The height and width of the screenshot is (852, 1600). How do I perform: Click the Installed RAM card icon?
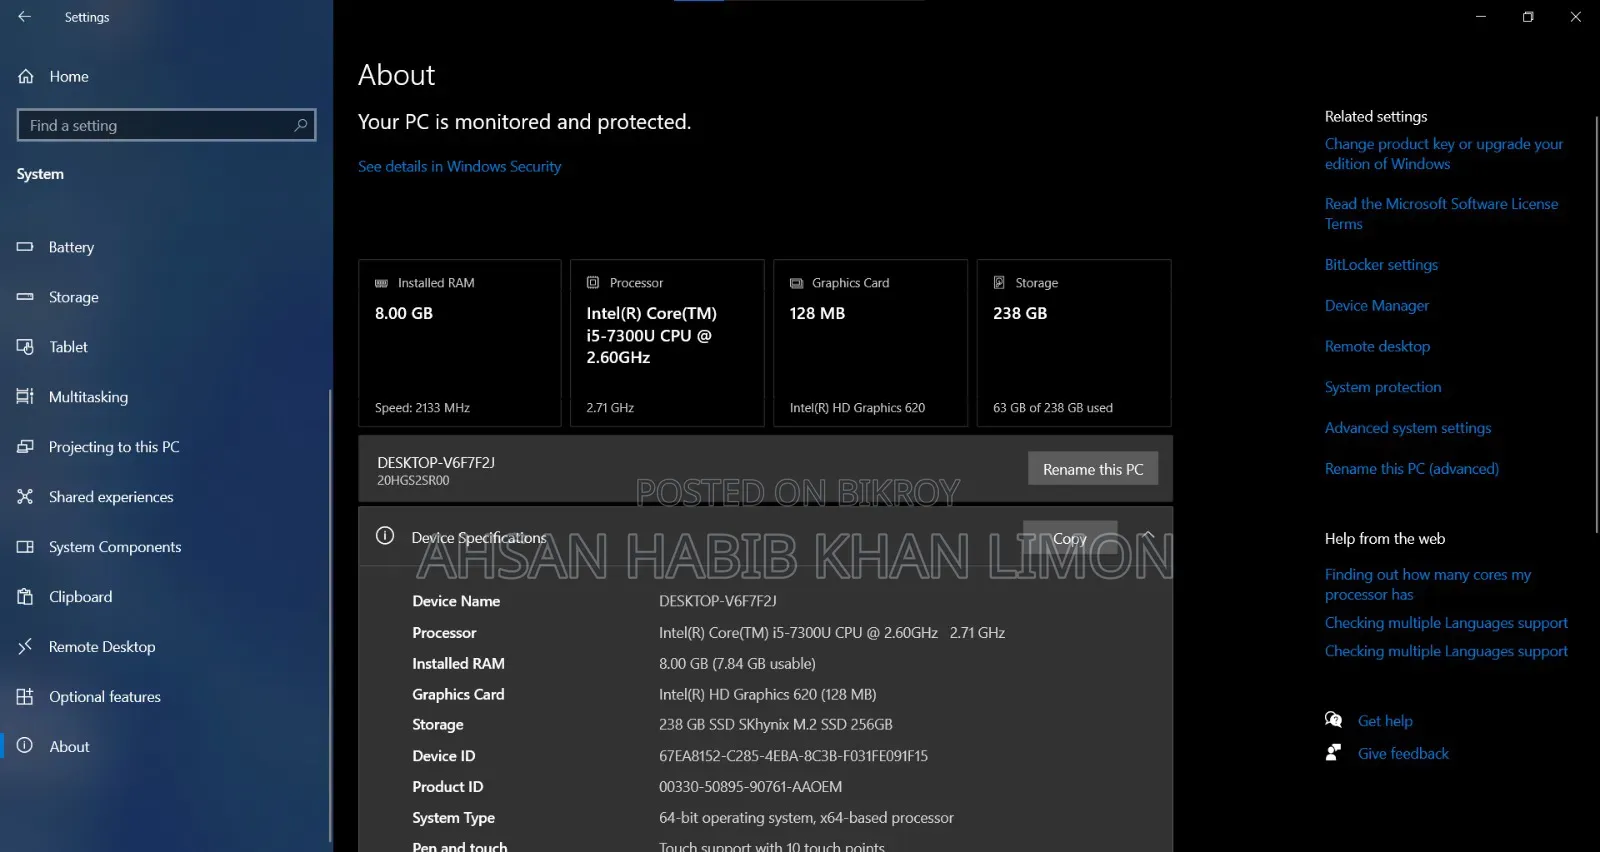click(x=381, y=283)
